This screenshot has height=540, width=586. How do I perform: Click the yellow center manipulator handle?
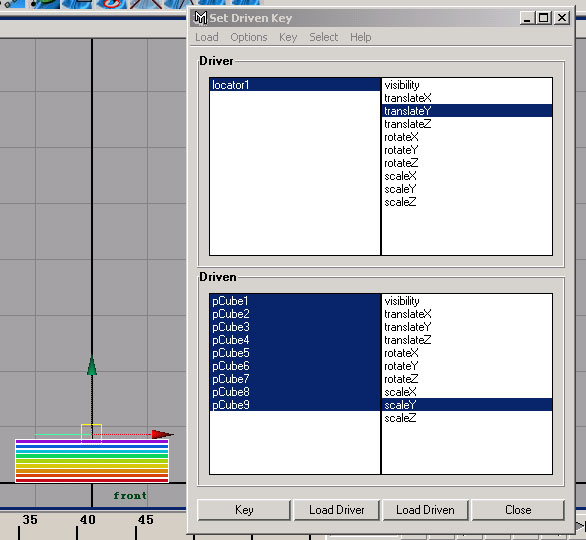coord(92,434)
